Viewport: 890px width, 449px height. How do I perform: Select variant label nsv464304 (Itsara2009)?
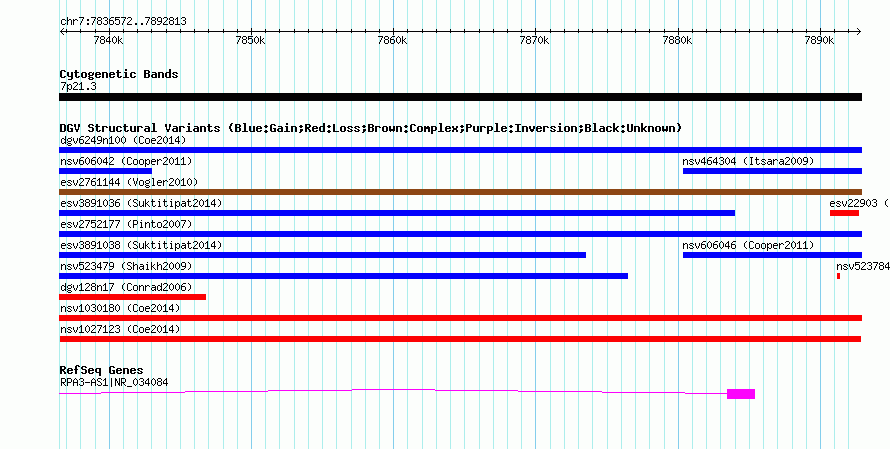(x=748, y=161)
